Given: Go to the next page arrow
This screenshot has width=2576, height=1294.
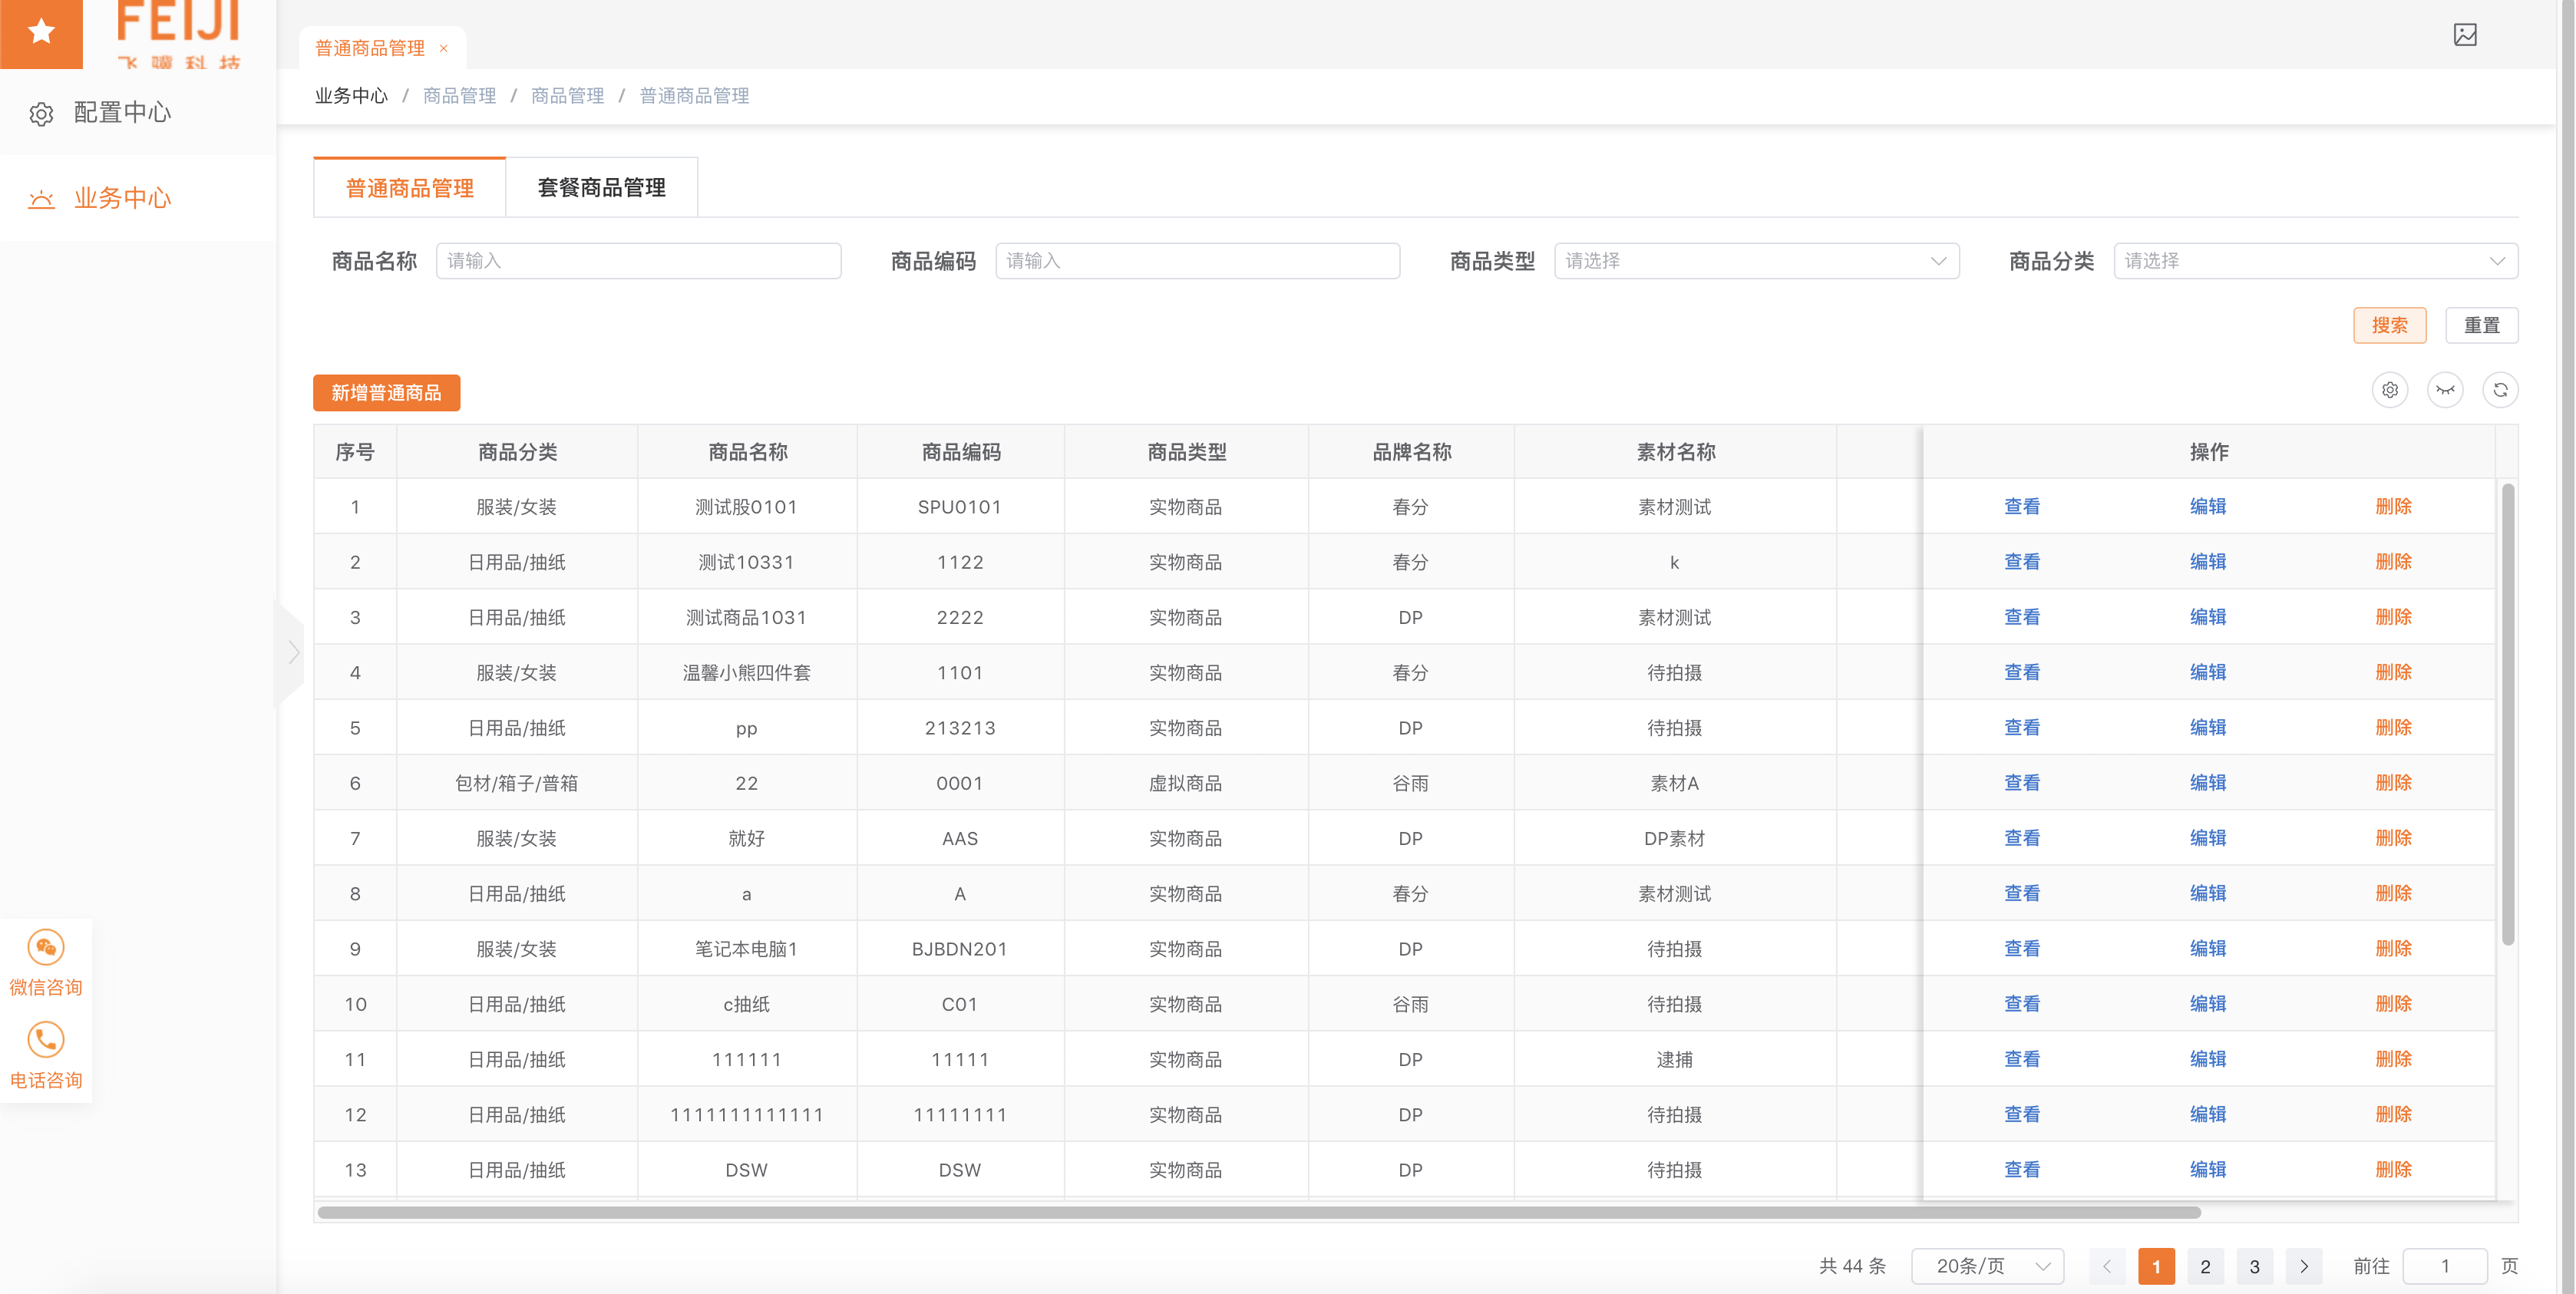Looking at the screenshot, I should (2304, 1266).
